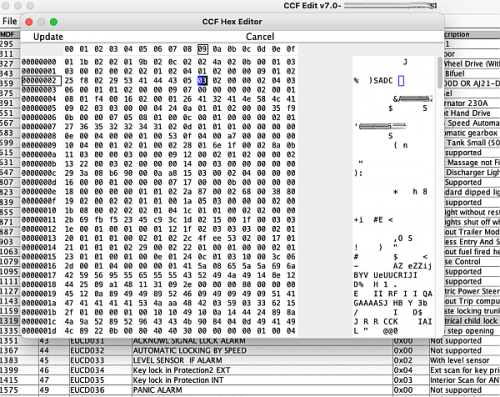Viewport: 500px width, 397px height.
Task: Click column header 00 in hex grid
Action: click(69, 49)
